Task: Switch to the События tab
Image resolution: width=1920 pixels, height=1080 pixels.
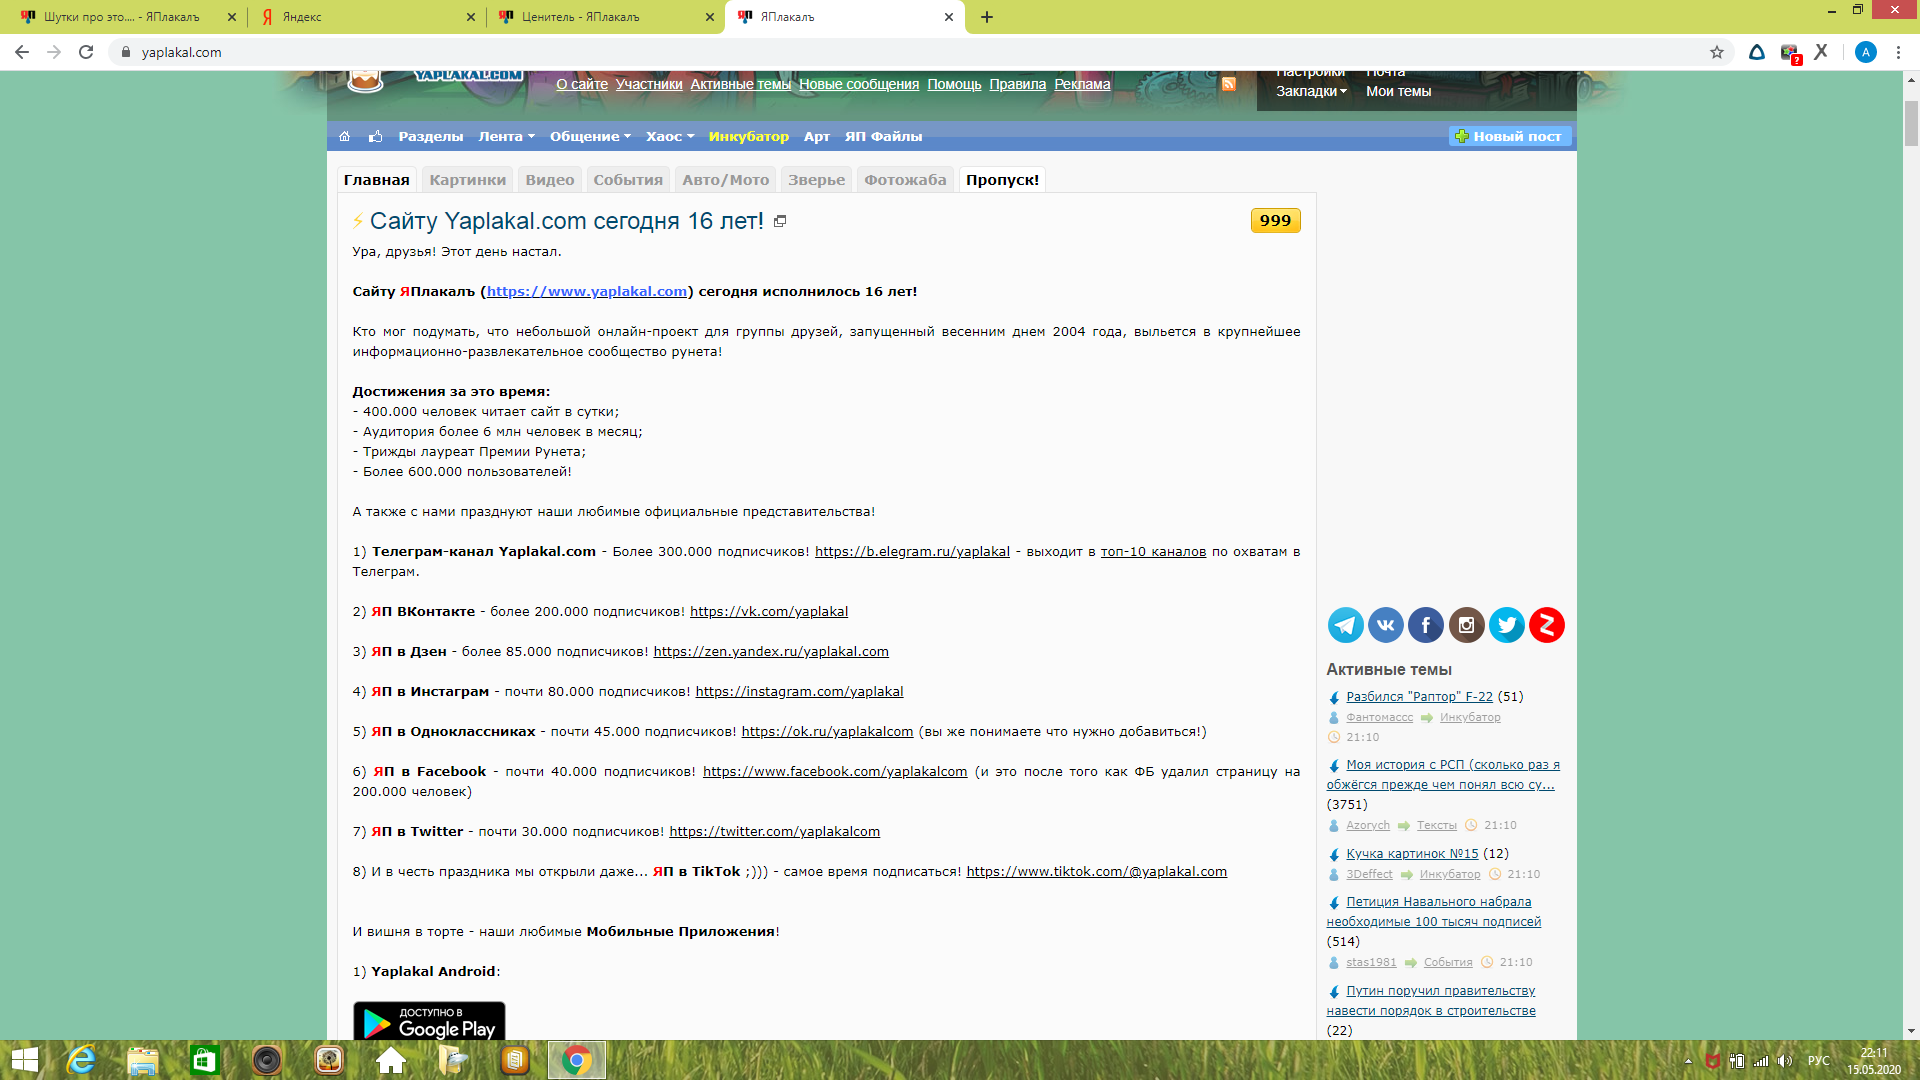Action: pos(628,180)
